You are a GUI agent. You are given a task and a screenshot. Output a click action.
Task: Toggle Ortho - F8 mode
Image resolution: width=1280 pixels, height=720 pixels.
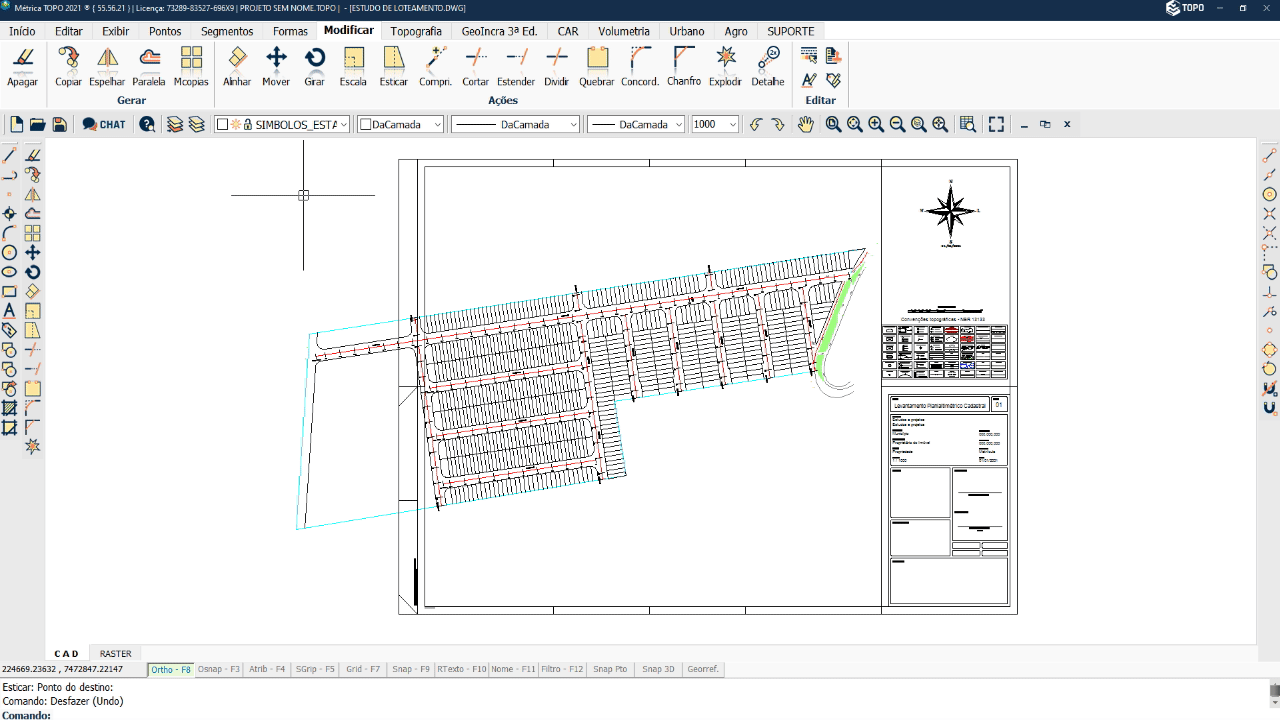170,669
